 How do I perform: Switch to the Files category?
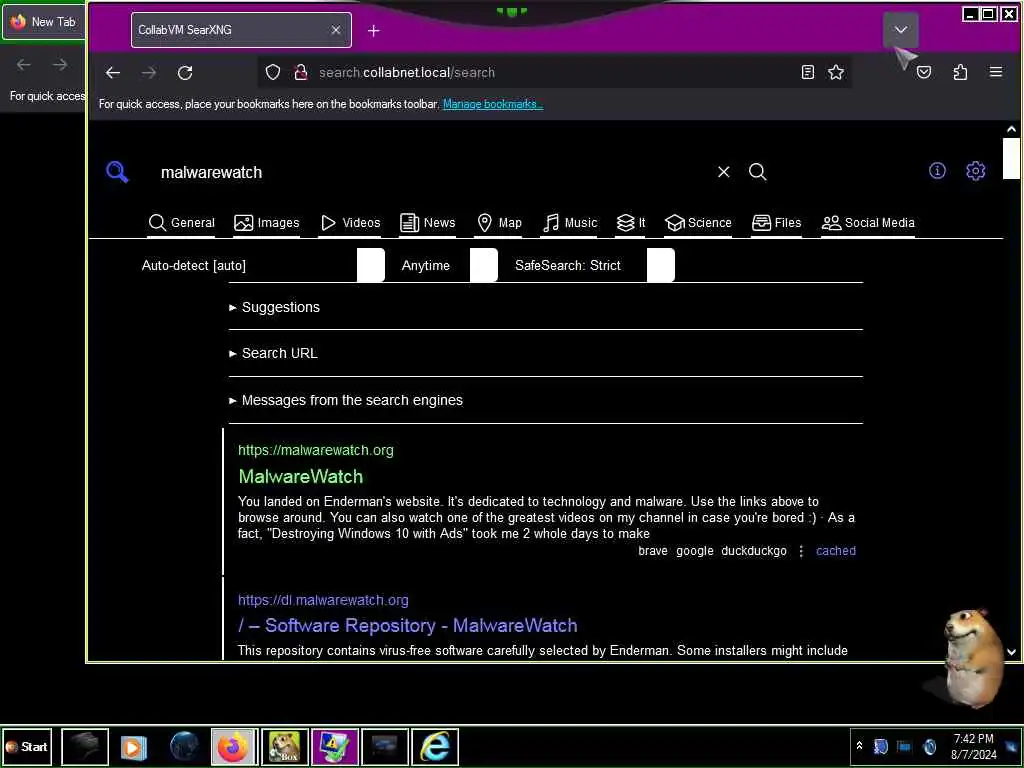click(x=776, y=223)
